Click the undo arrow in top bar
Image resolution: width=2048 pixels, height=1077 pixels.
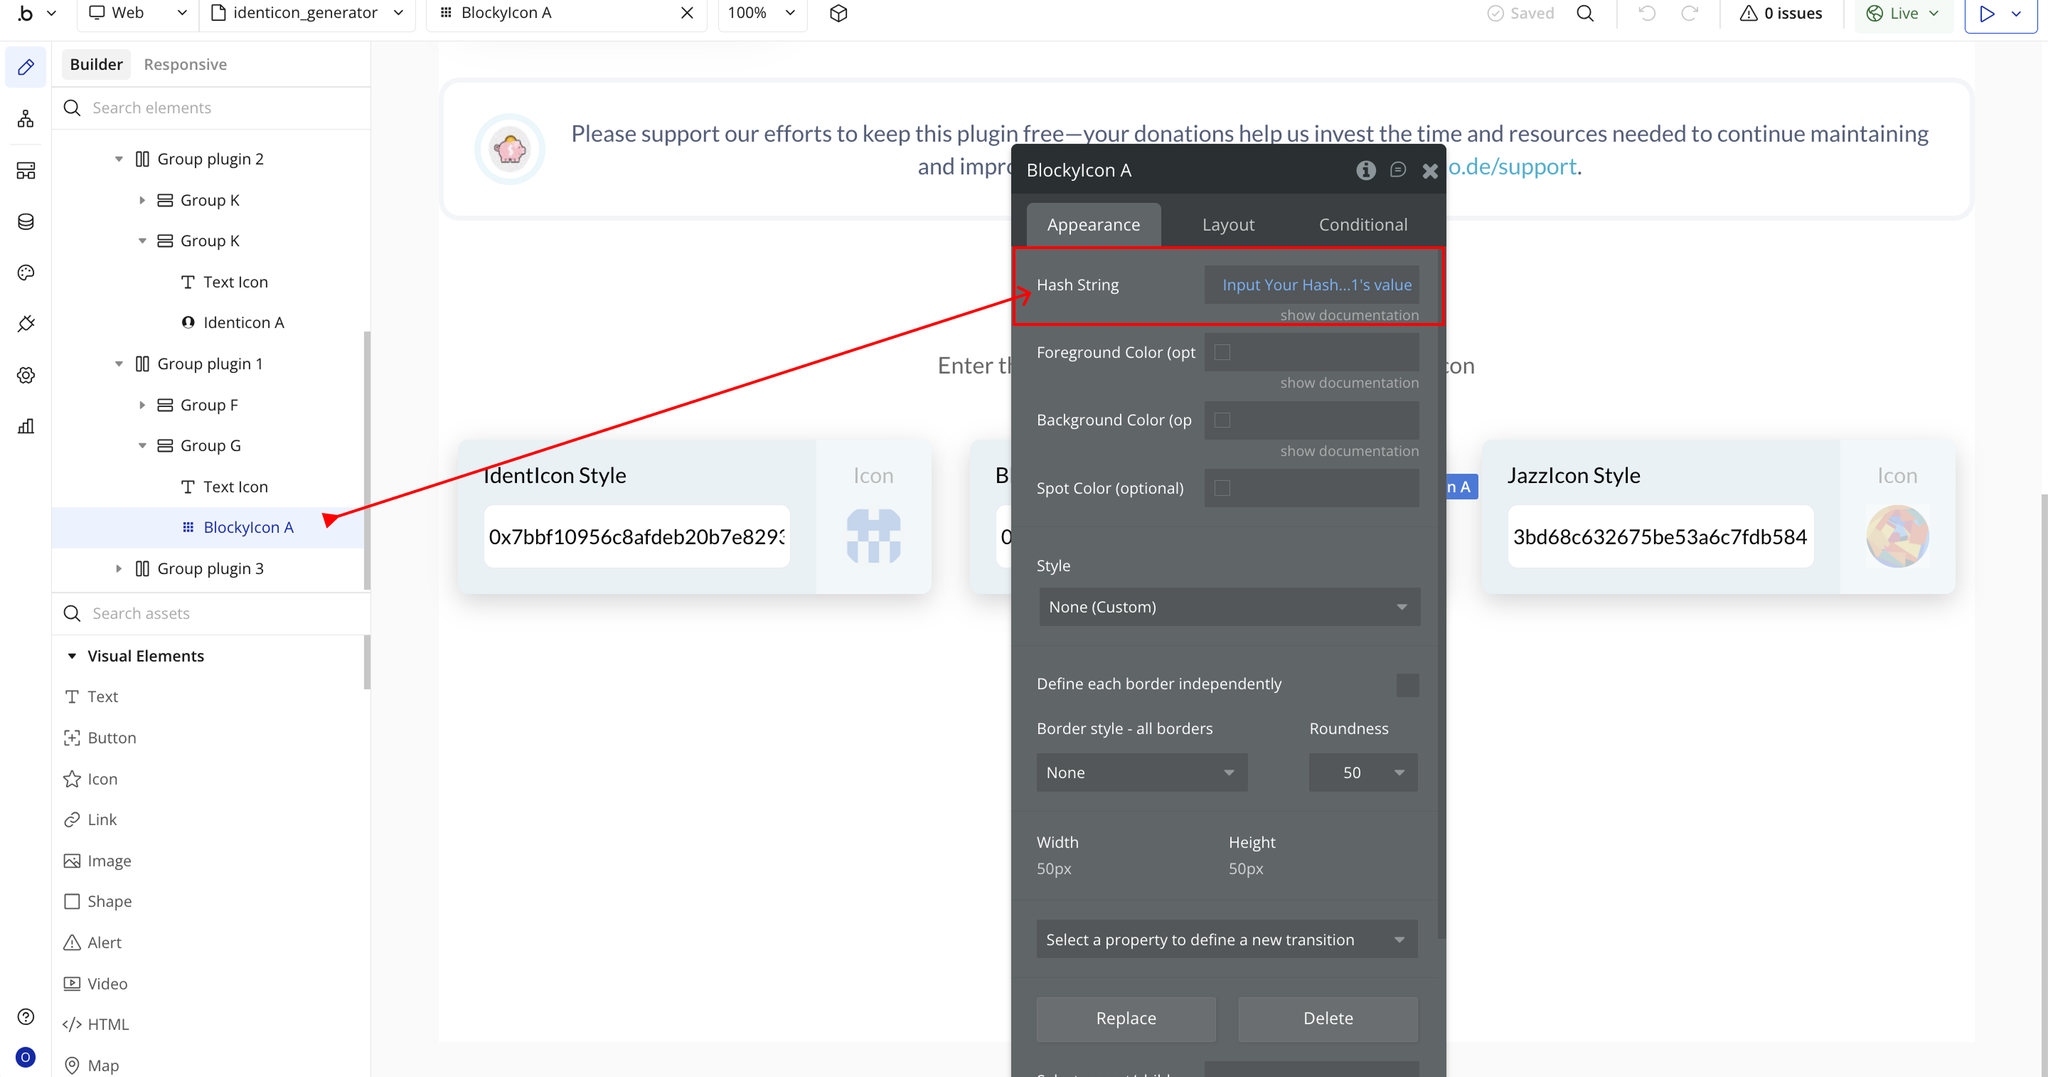click(x=1647, y=13)
